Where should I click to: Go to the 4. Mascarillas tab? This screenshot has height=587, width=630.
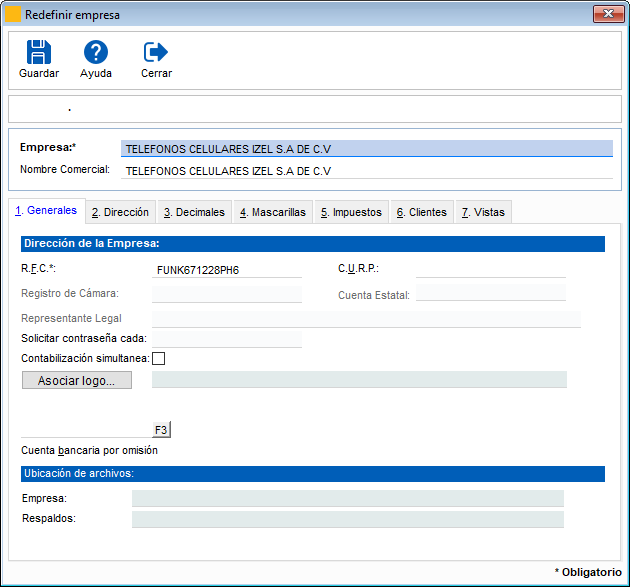273,212
